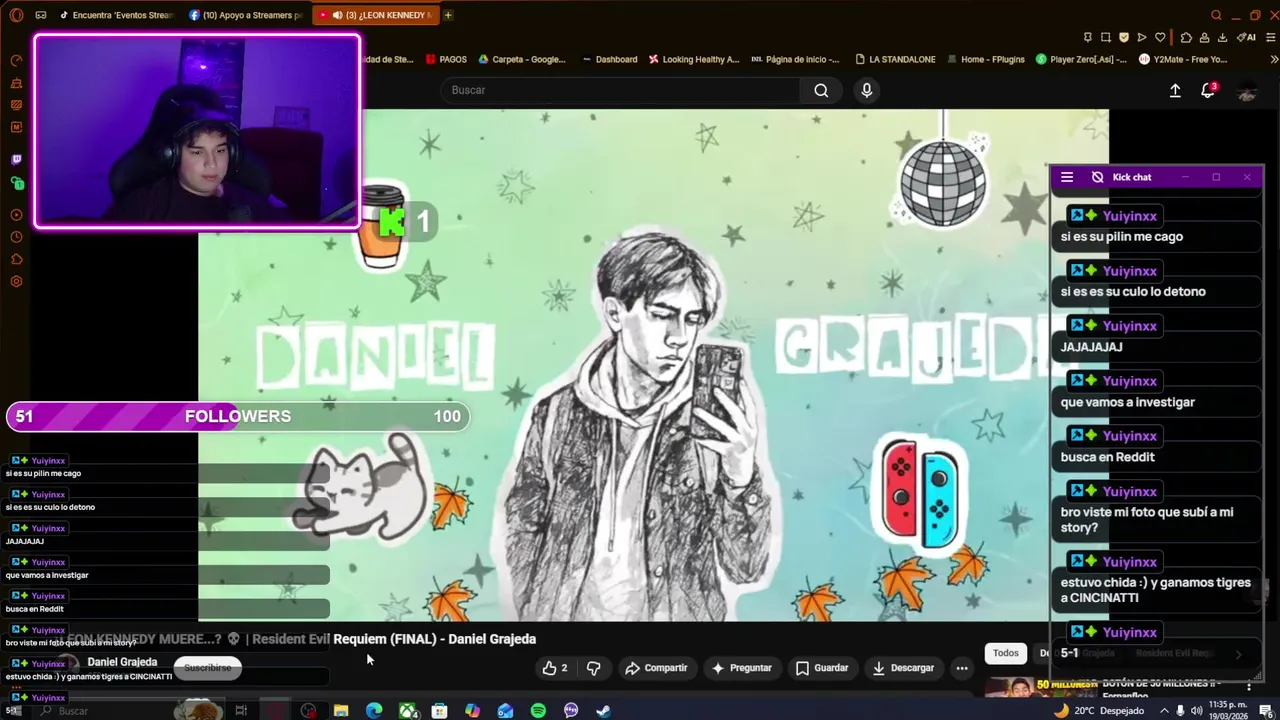
Task: Click the Preguntar button under video
Action: pos(741,668)
